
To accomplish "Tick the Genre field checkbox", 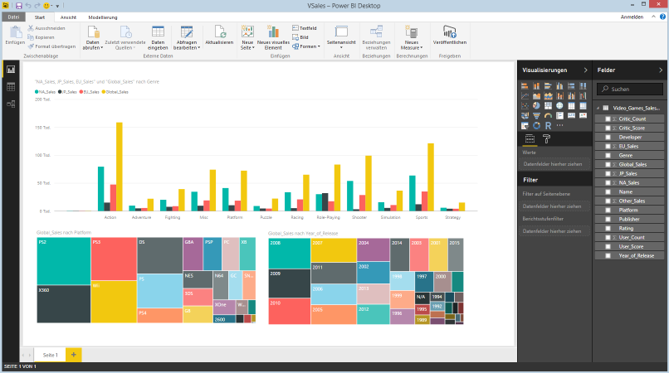I will pos(608,155).
